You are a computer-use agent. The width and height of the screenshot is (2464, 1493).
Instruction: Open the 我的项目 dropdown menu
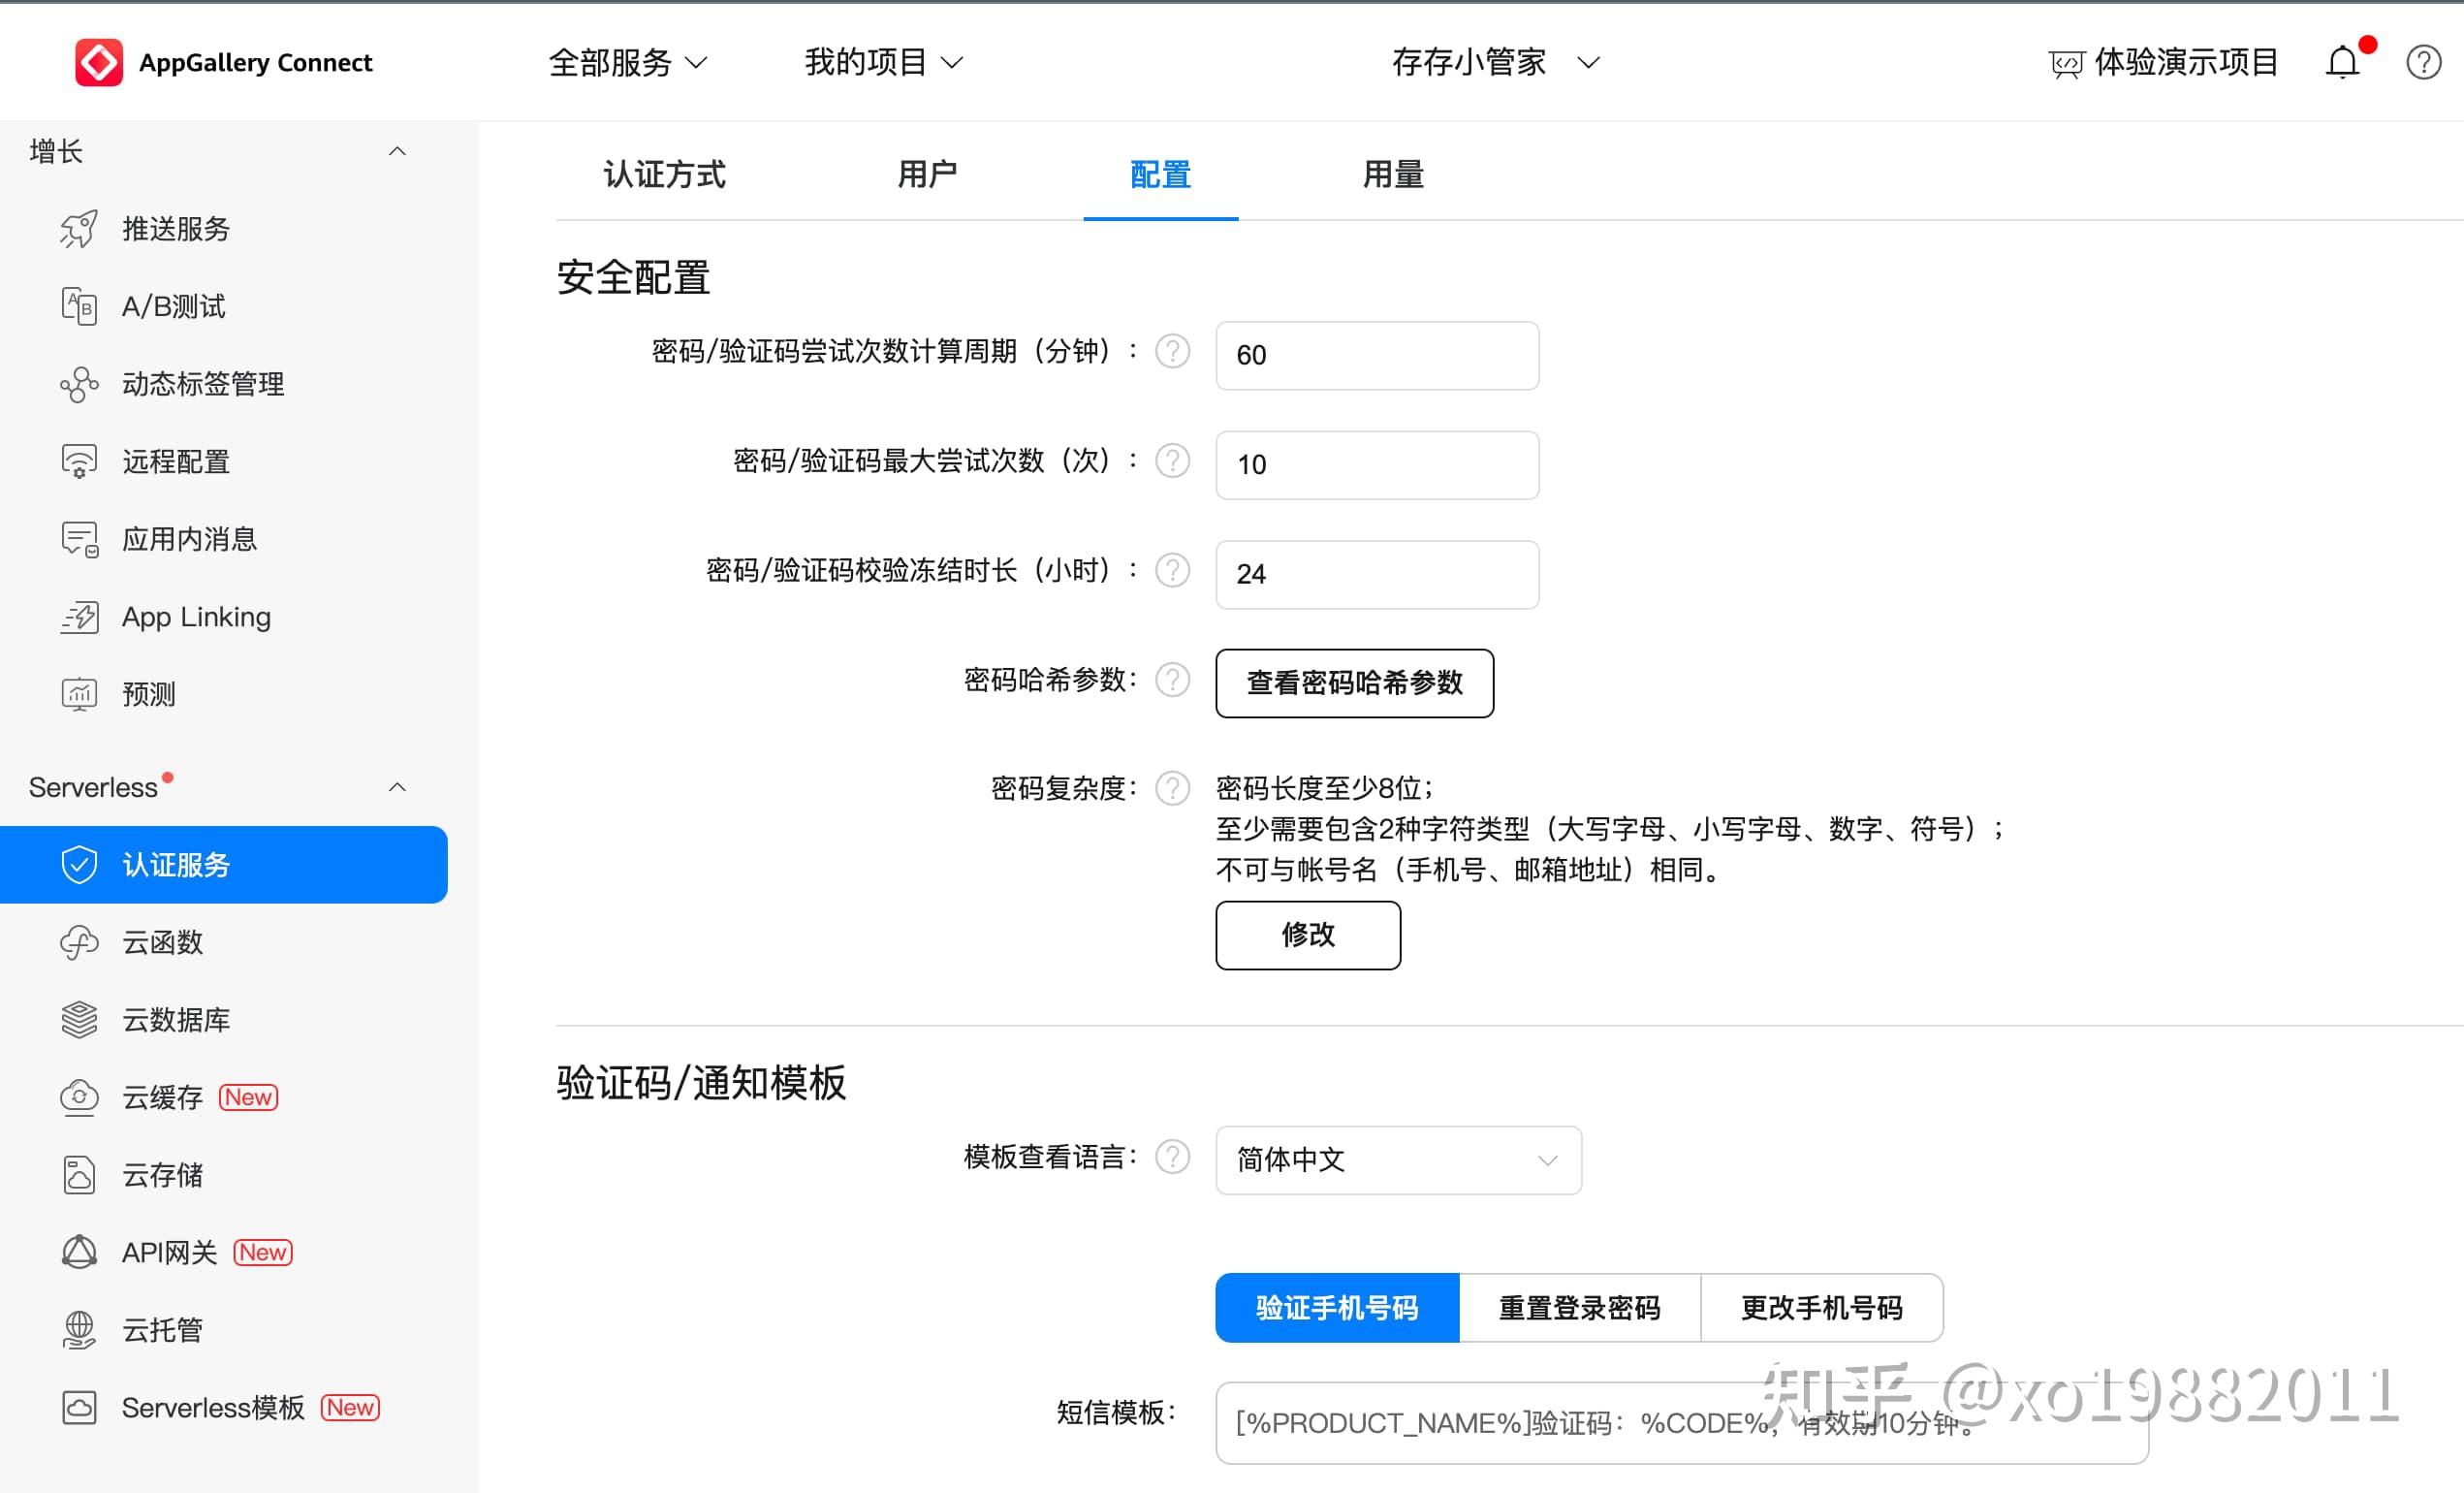tap(884, 62)
